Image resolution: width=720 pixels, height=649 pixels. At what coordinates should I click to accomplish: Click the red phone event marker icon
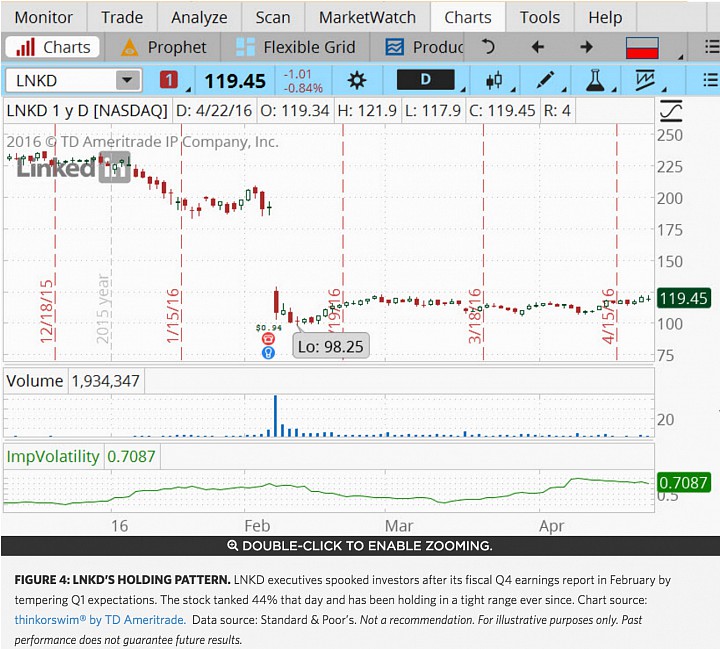(x=268, y=339)
